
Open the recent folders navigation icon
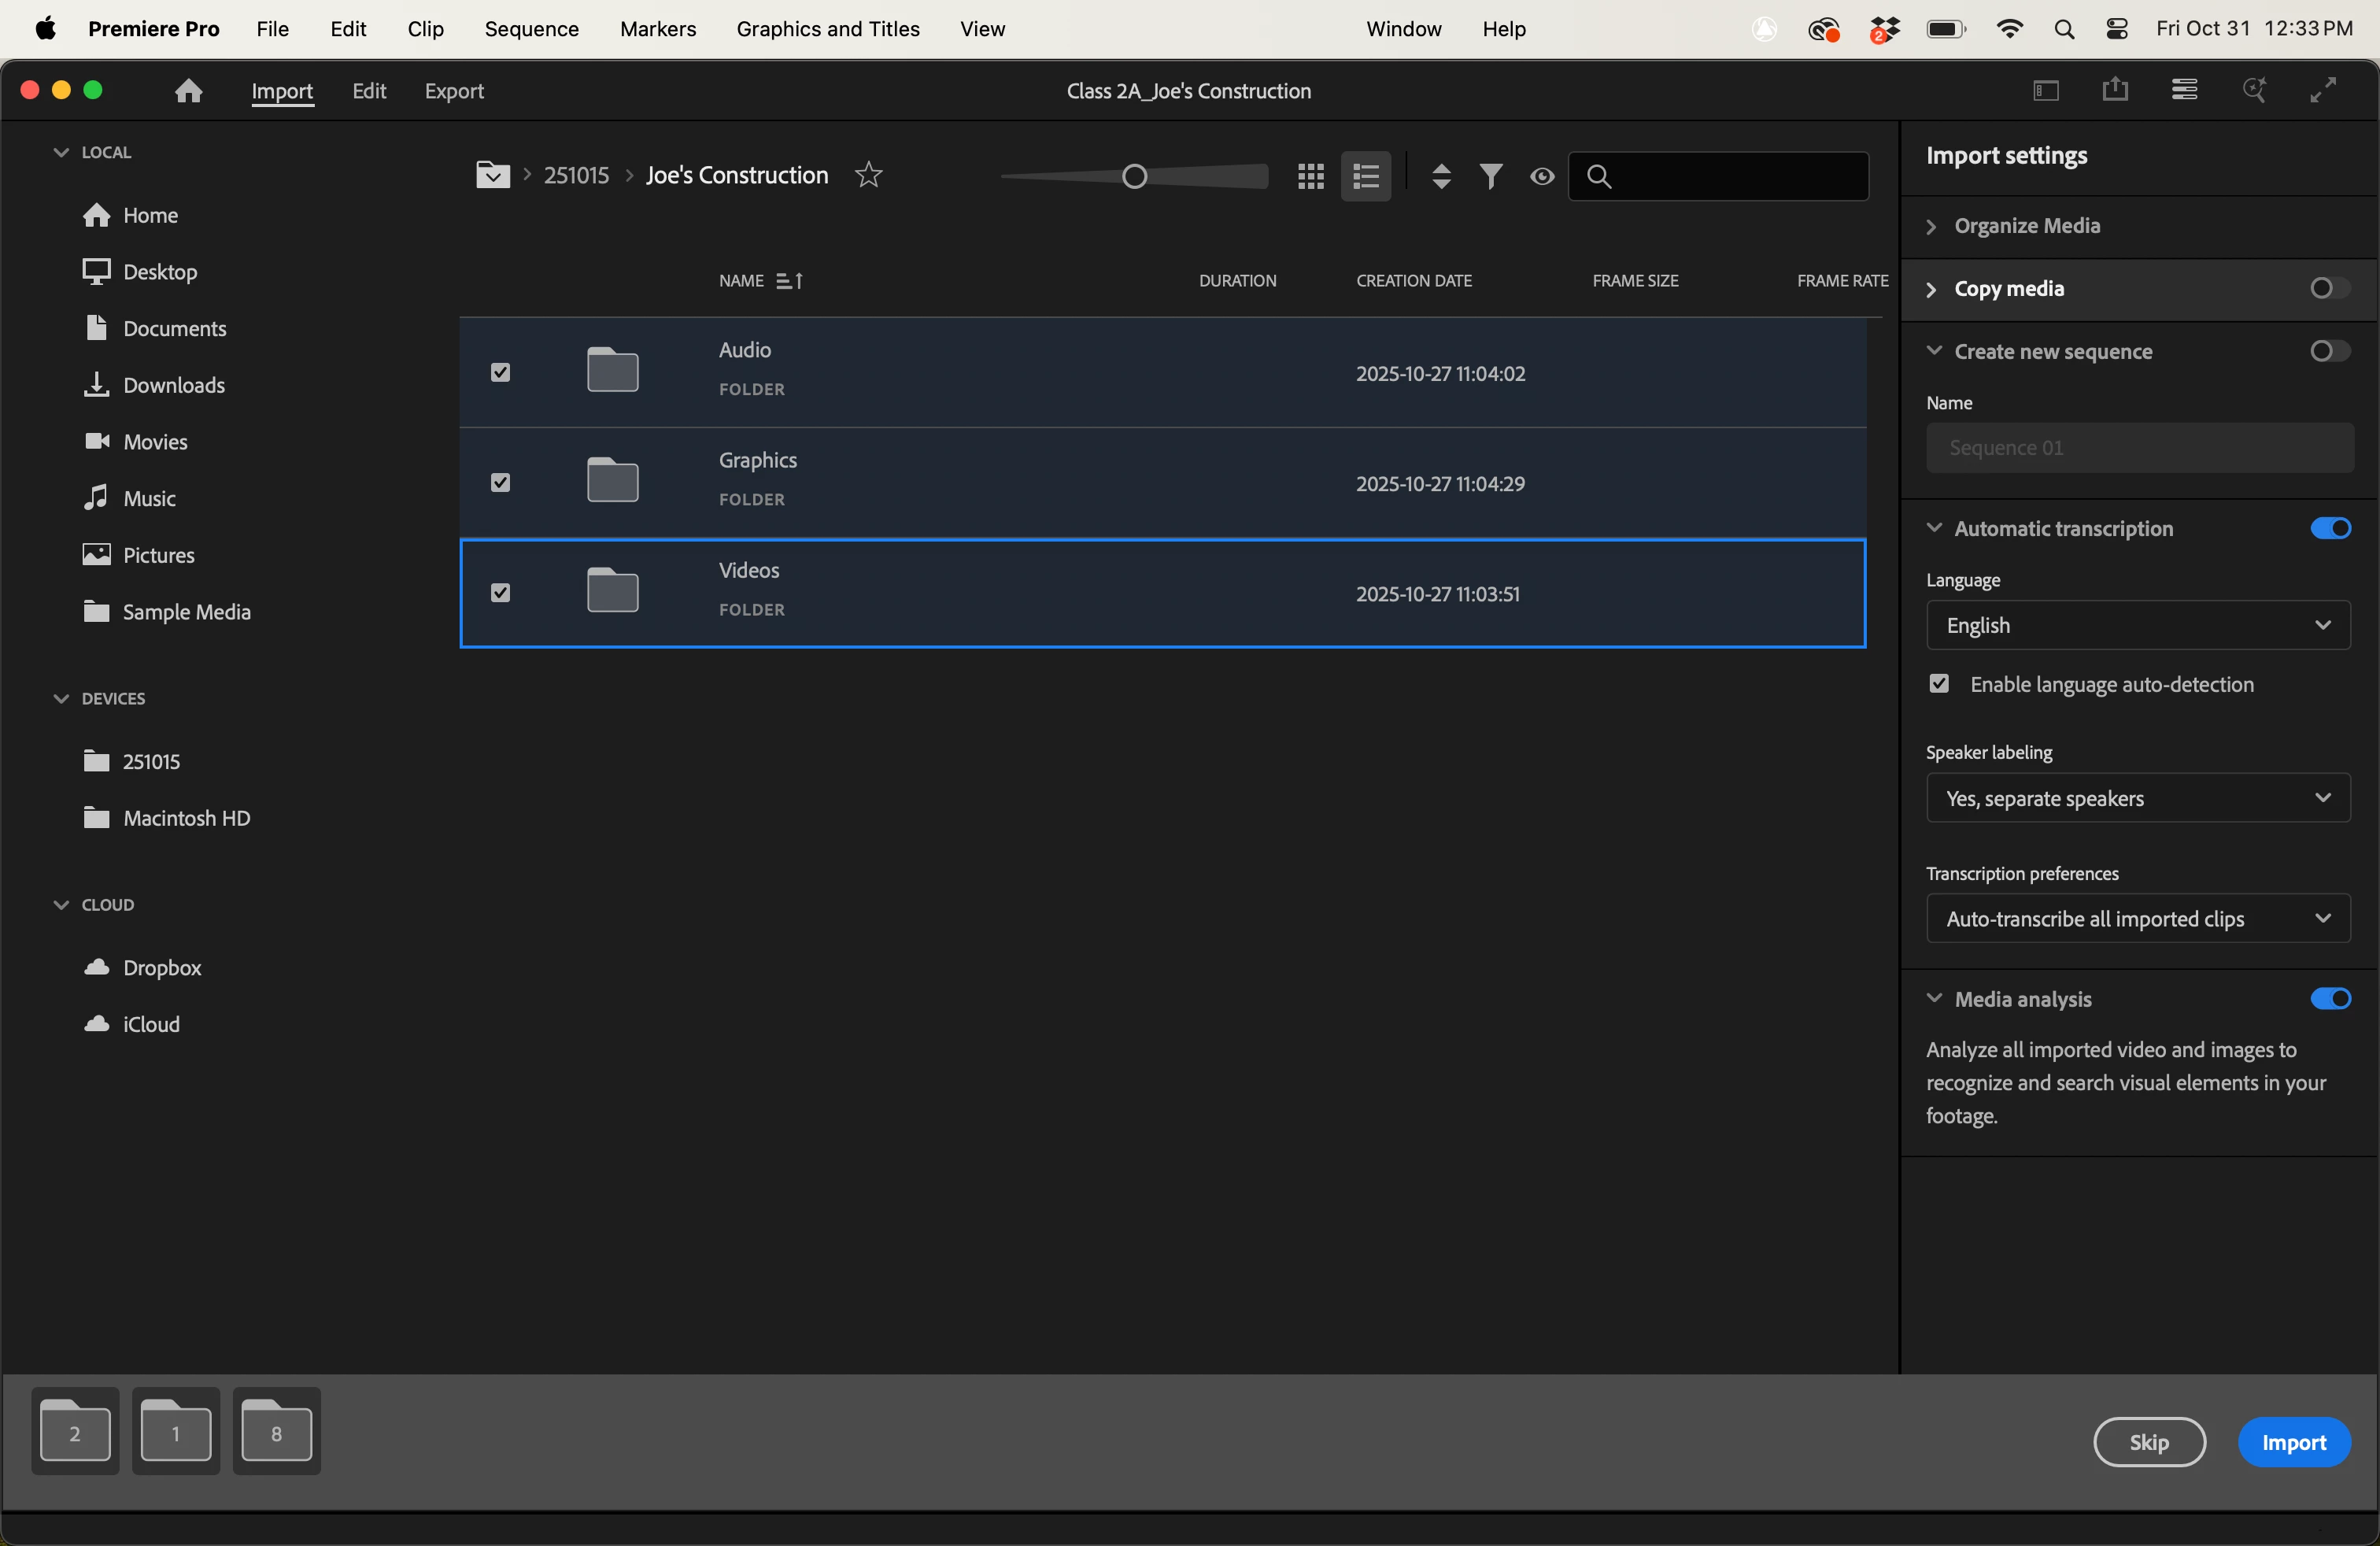point(492,175)
